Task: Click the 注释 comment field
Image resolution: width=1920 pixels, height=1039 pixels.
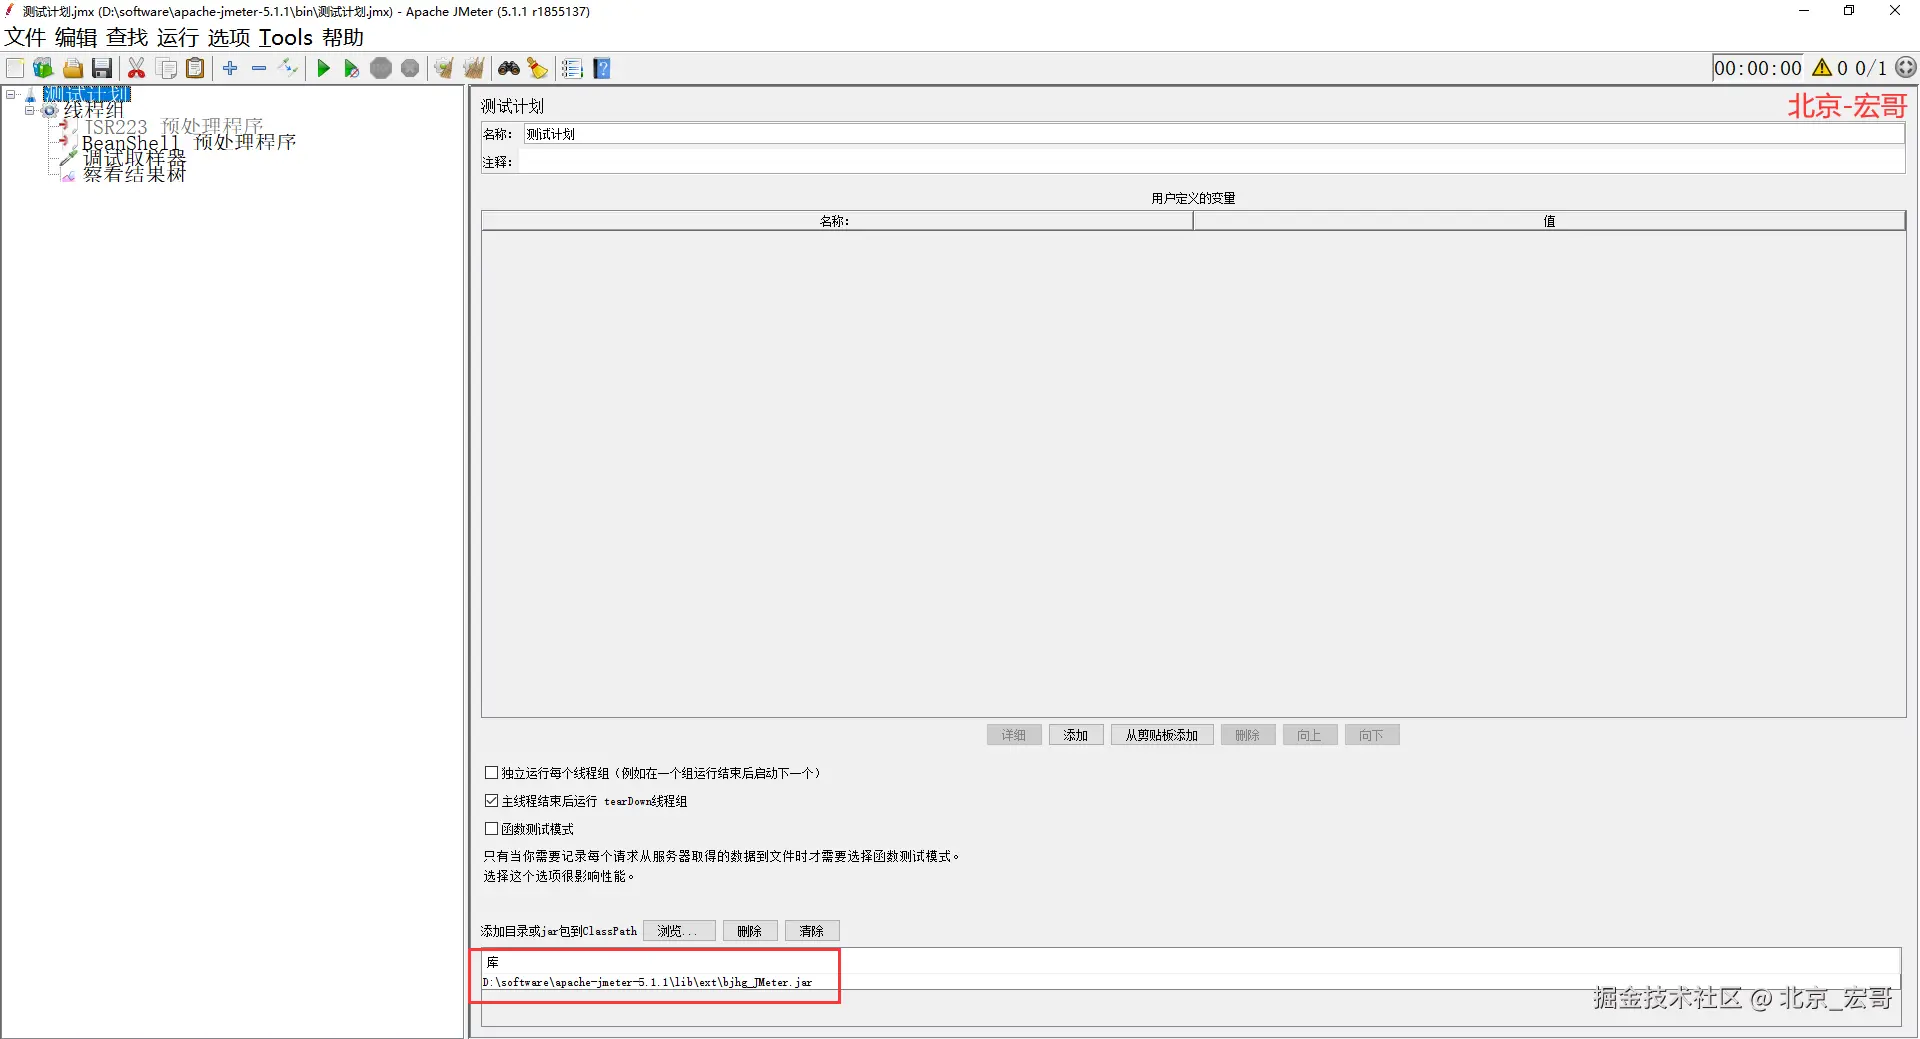Action: [x=1214, y=162]
